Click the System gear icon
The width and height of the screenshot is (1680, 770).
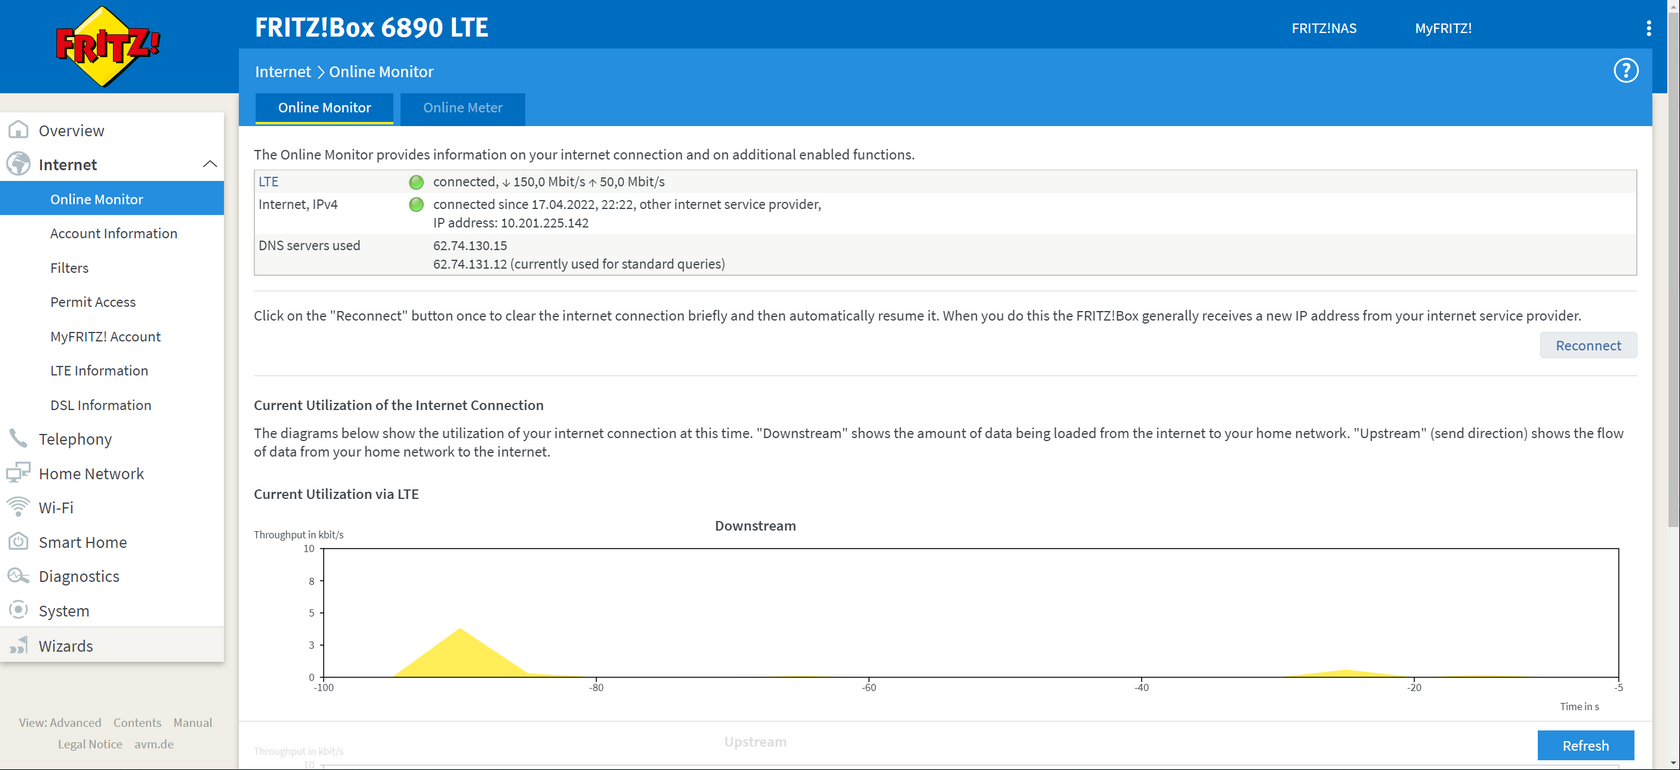(x=18, y=610)
